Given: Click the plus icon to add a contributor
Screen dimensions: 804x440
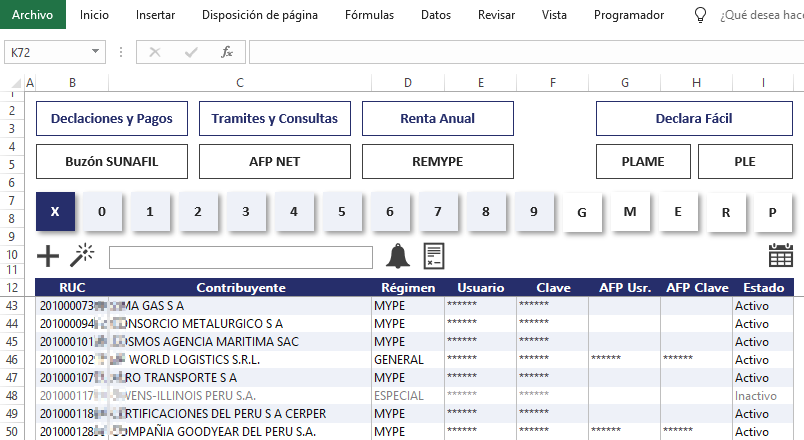Looking at the screenshot, I should pyautogui.click(x=48, y=256).
